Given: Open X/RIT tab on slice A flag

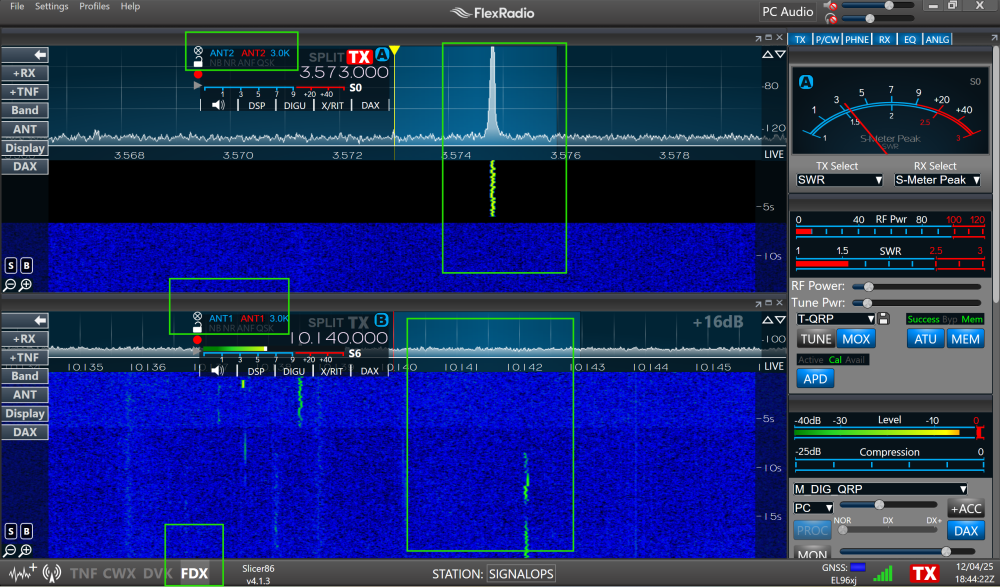Looking at the screenshot, I should point(332,105).
